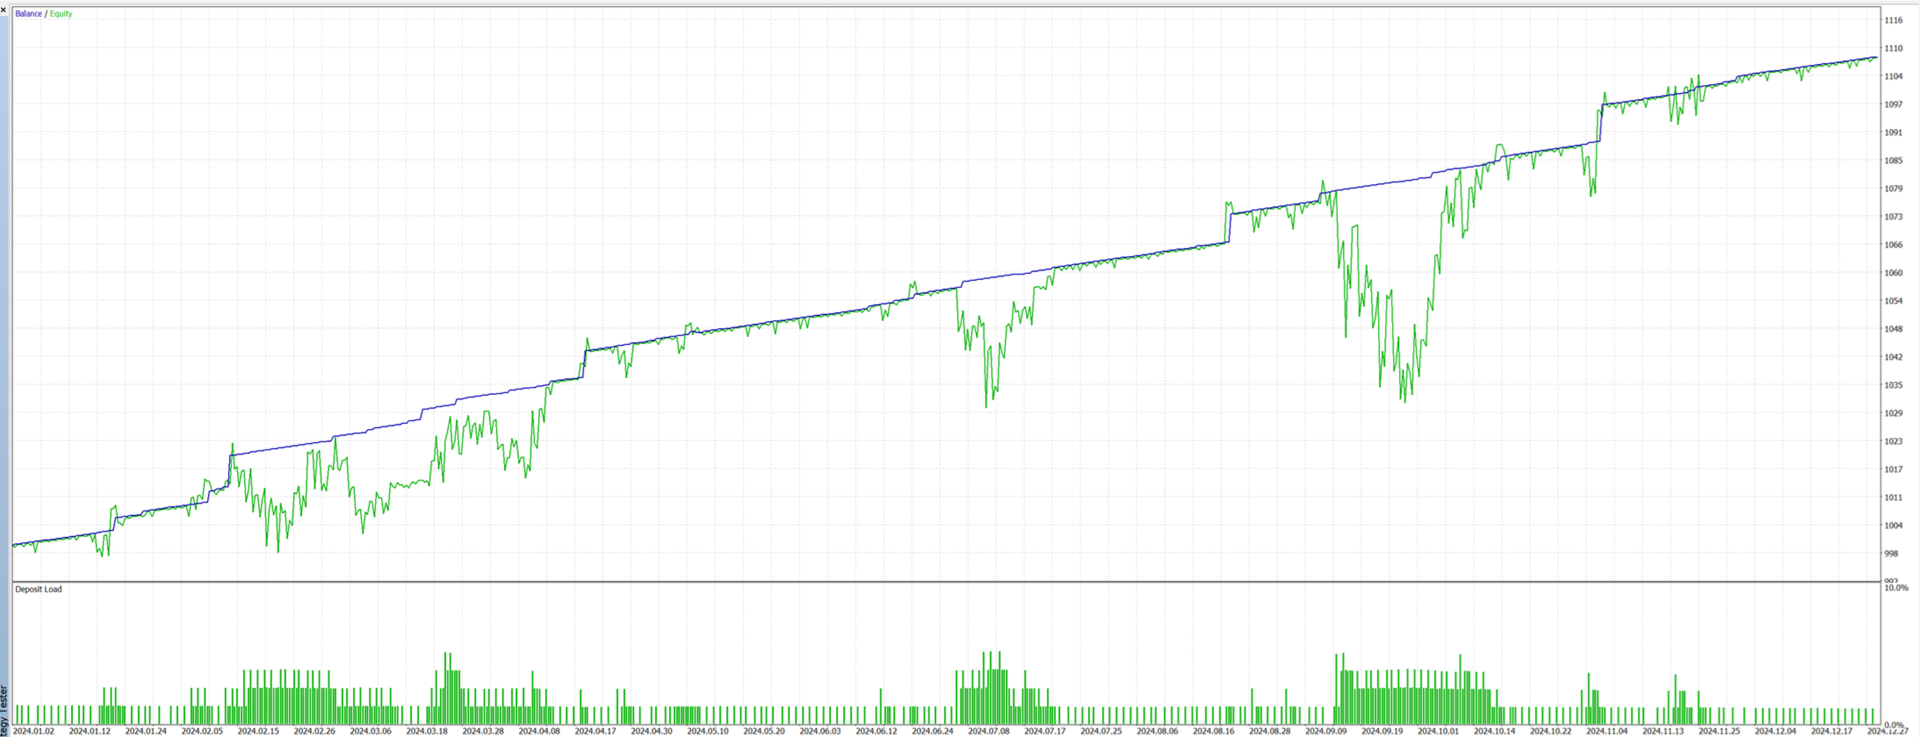Click the 1116 value on the price axis
The width and height of the screenshot is (1920, 737).
click(1893, 20)
